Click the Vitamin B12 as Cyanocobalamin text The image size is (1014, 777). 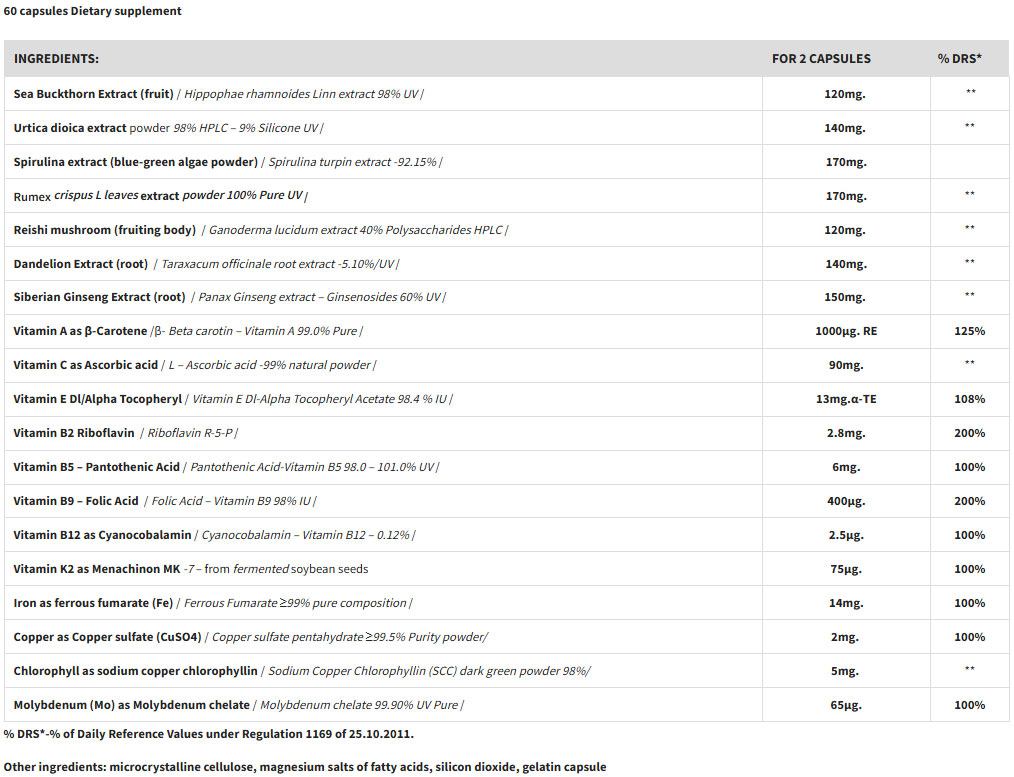coord(101,535)
